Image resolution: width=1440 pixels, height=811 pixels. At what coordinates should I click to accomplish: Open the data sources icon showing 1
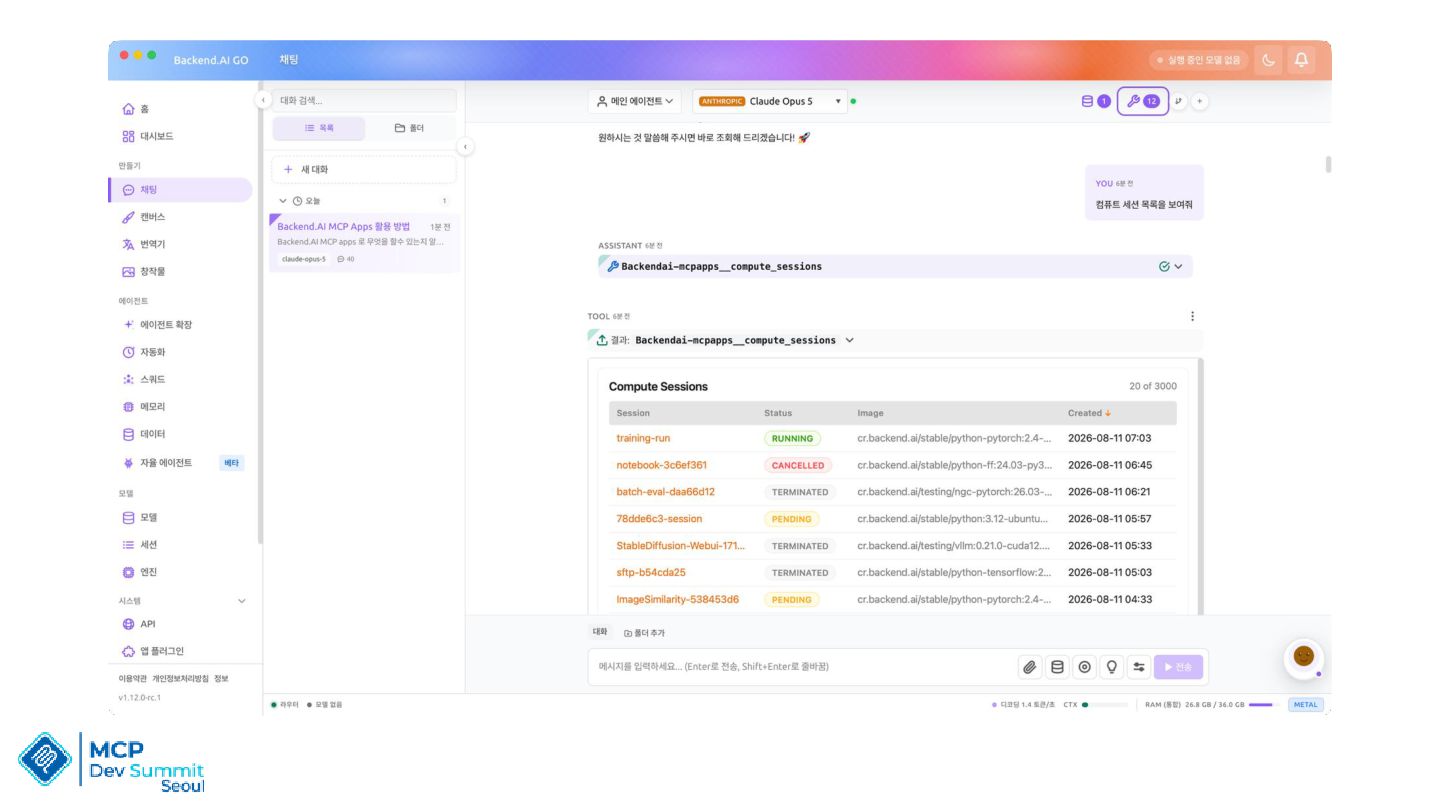(1096, 101)
